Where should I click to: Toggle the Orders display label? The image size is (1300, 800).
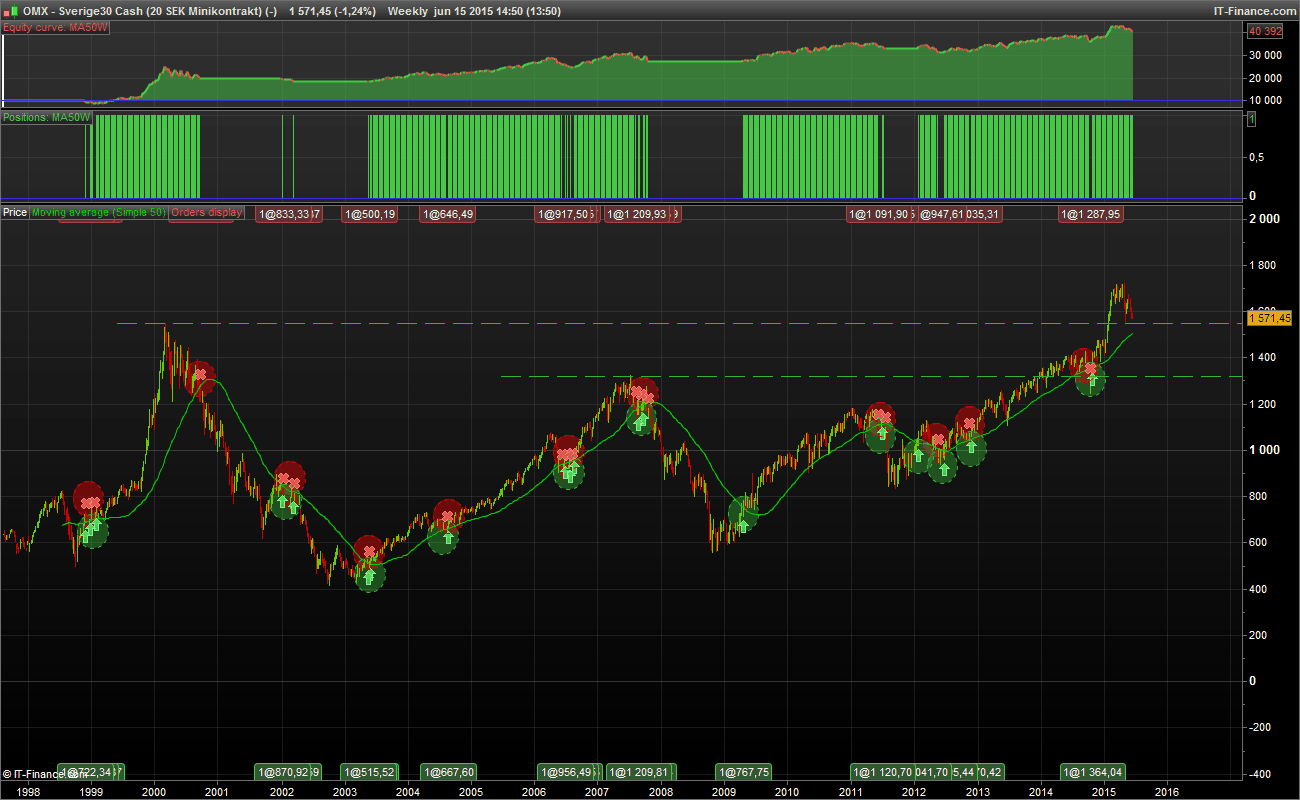[206, 212]
